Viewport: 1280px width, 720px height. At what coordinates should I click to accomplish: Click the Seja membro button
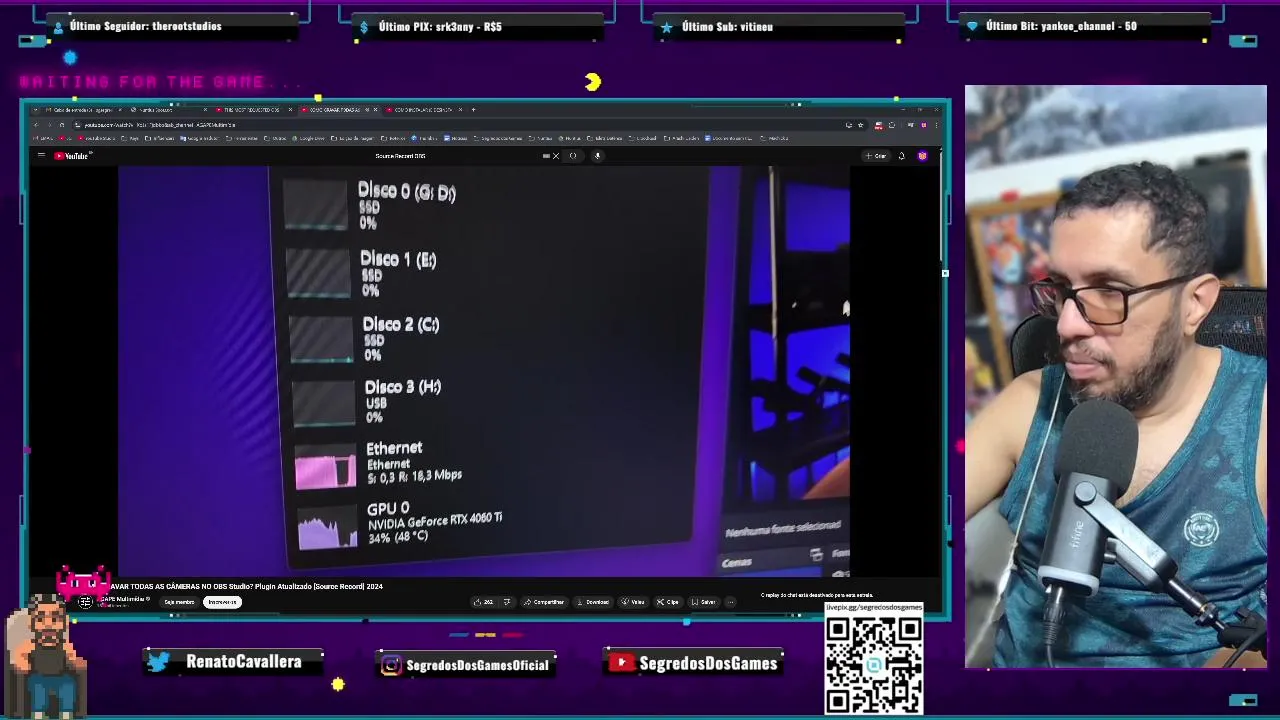tap(179, 602)
